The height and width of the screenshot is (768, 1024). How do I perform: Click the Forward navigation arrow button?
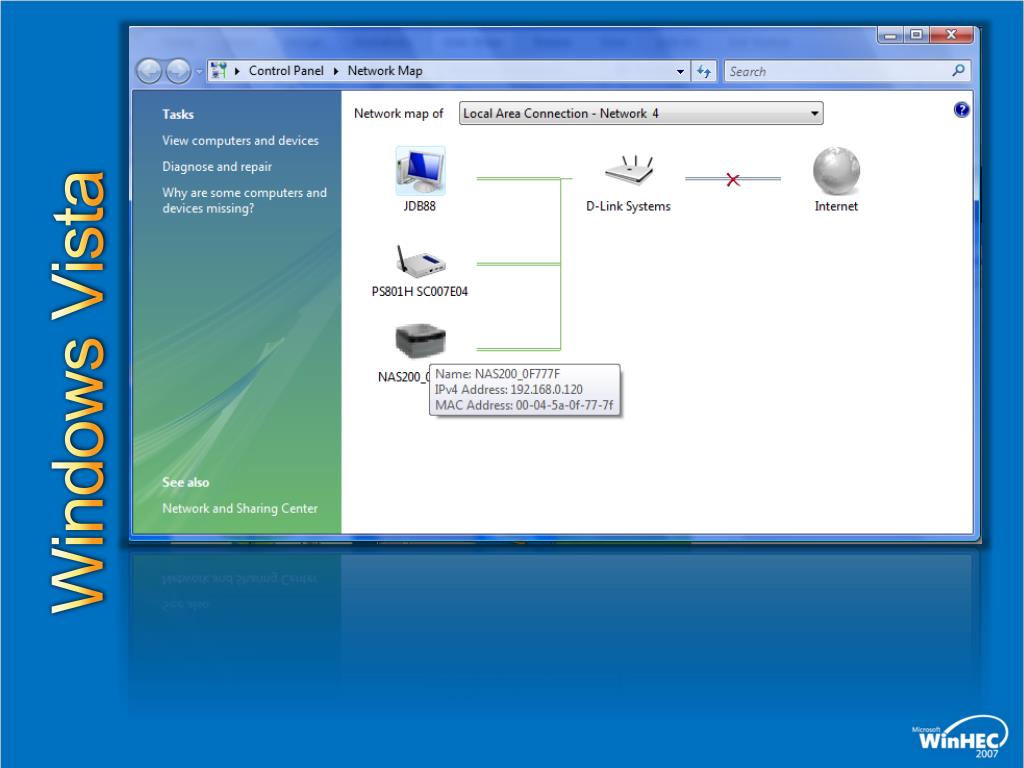(x=178, y=71)
